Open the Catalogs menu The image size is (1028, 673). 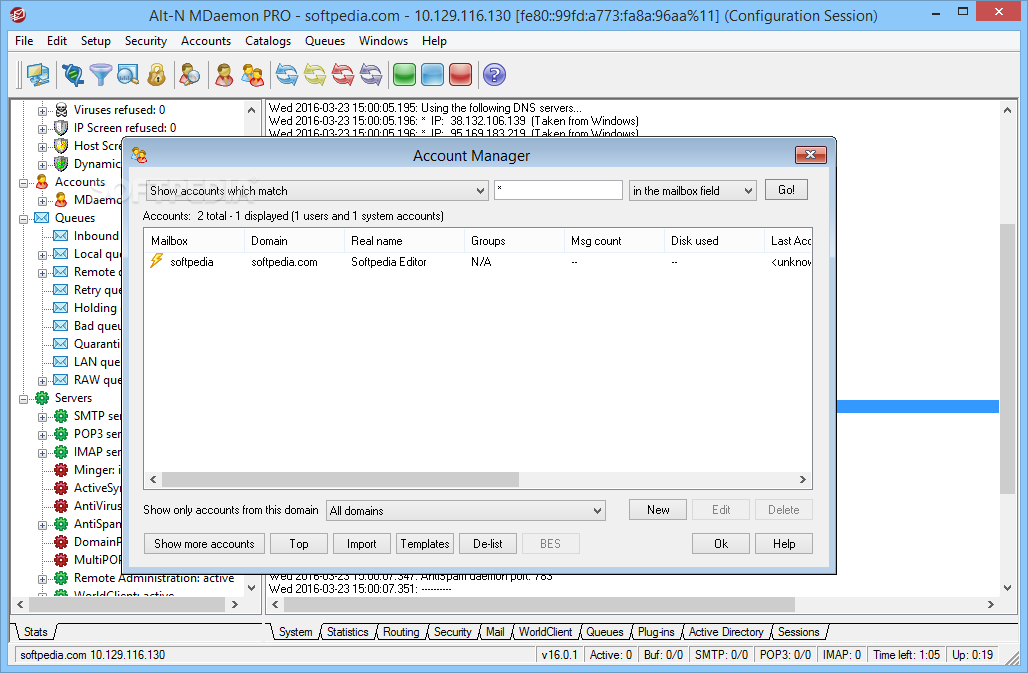point(268,41)
